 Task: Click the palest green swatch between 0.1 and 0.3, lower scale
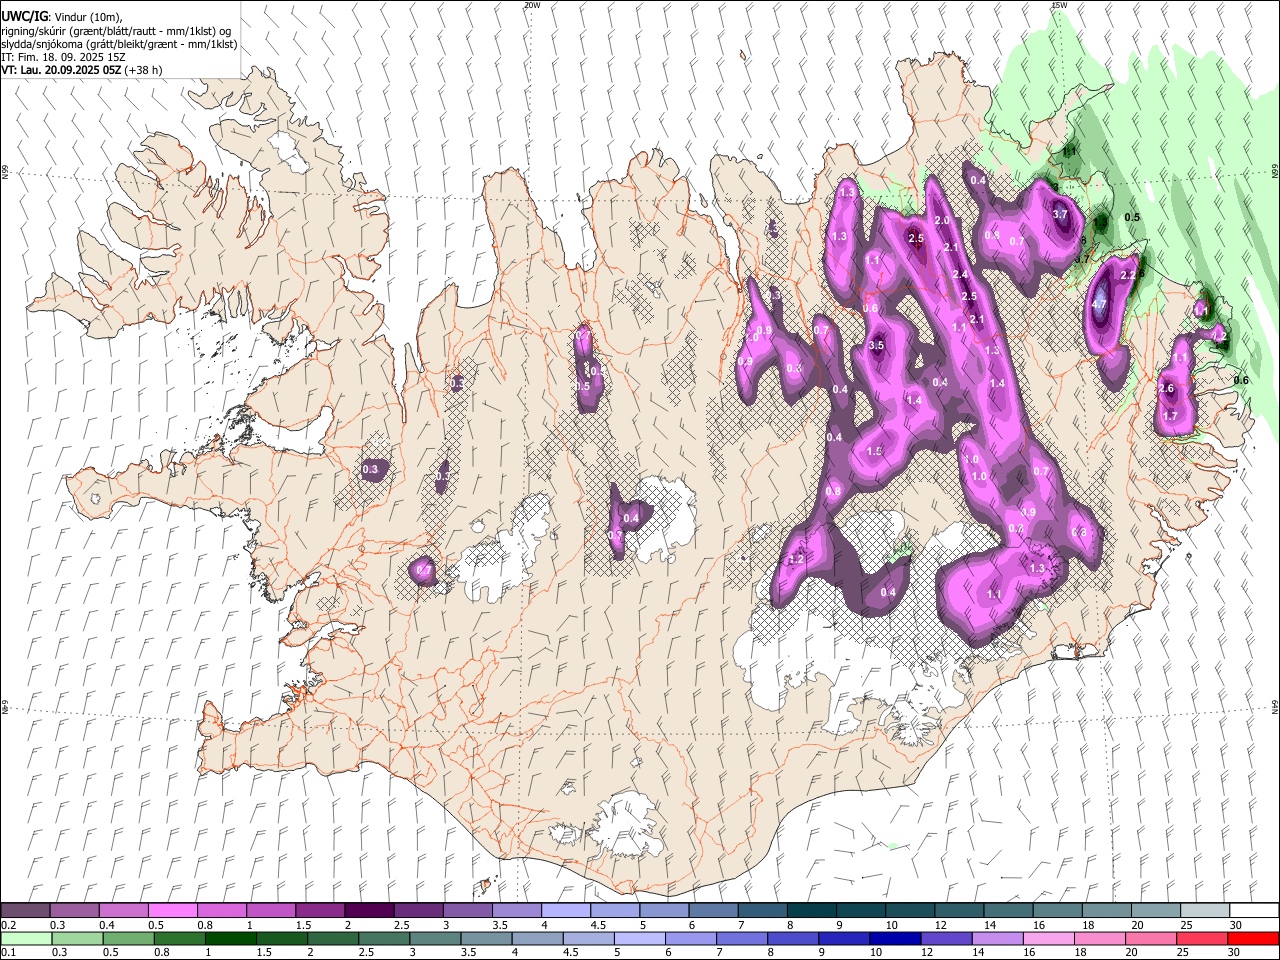point(26,938)
